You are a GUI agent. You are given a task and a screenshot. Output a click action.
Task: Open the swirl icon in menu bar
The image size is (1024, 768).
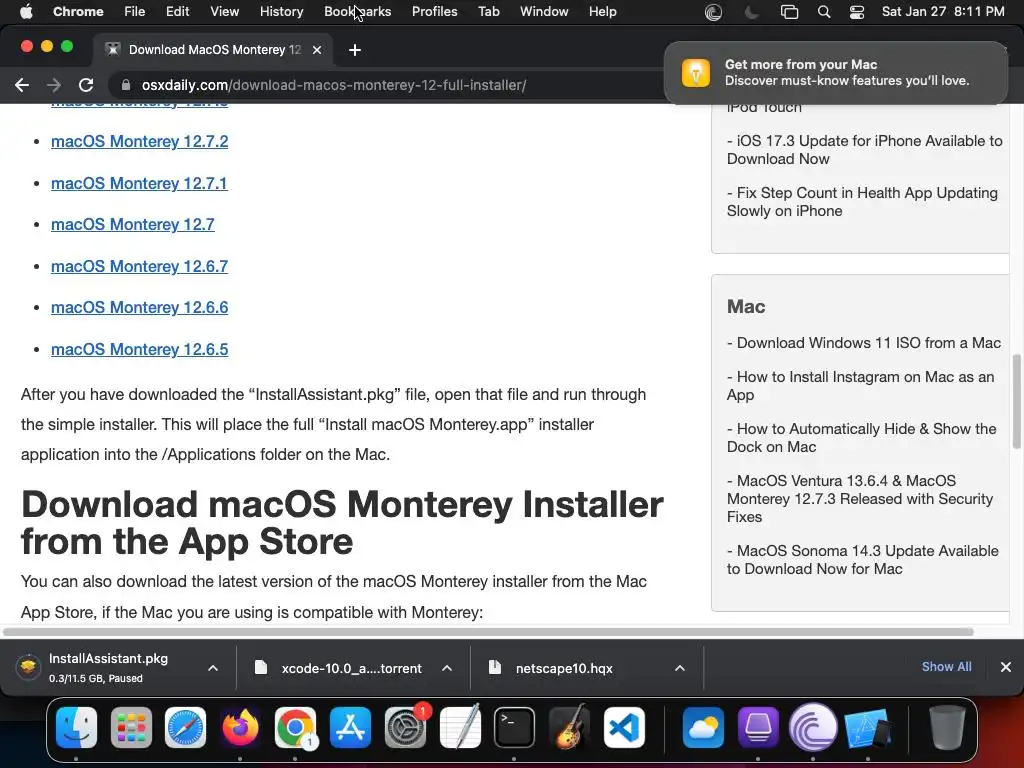pyautogui.click(x=713, y=12)
